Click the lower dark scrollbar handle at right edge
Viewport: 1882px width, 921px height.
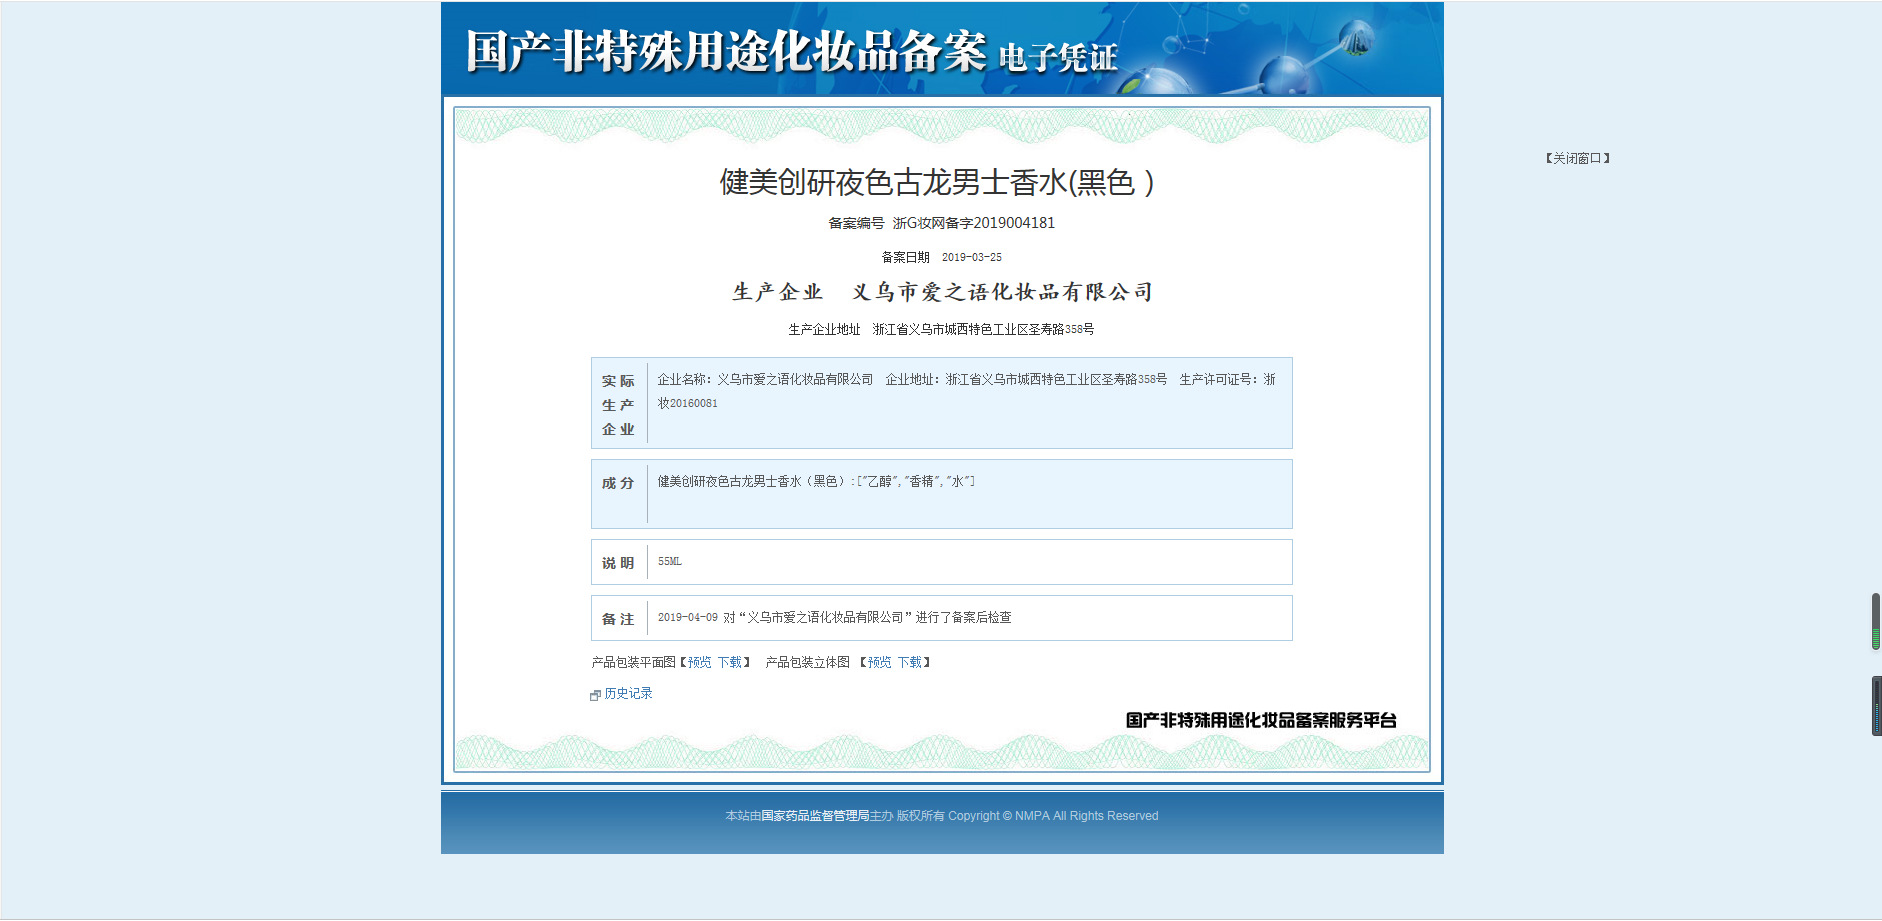1876,706
